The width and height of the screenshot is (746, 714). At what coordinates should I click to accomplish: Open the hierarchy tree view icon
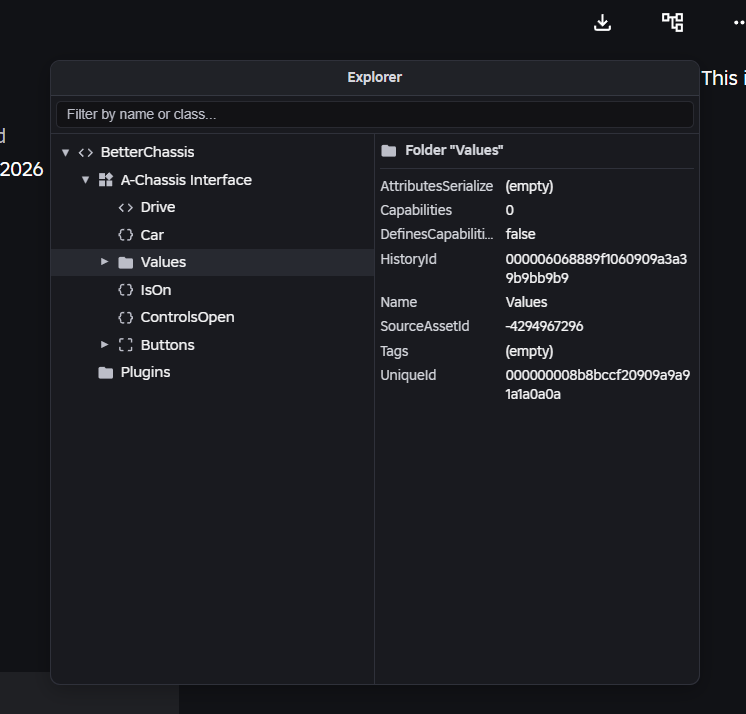tap(673, 22)
